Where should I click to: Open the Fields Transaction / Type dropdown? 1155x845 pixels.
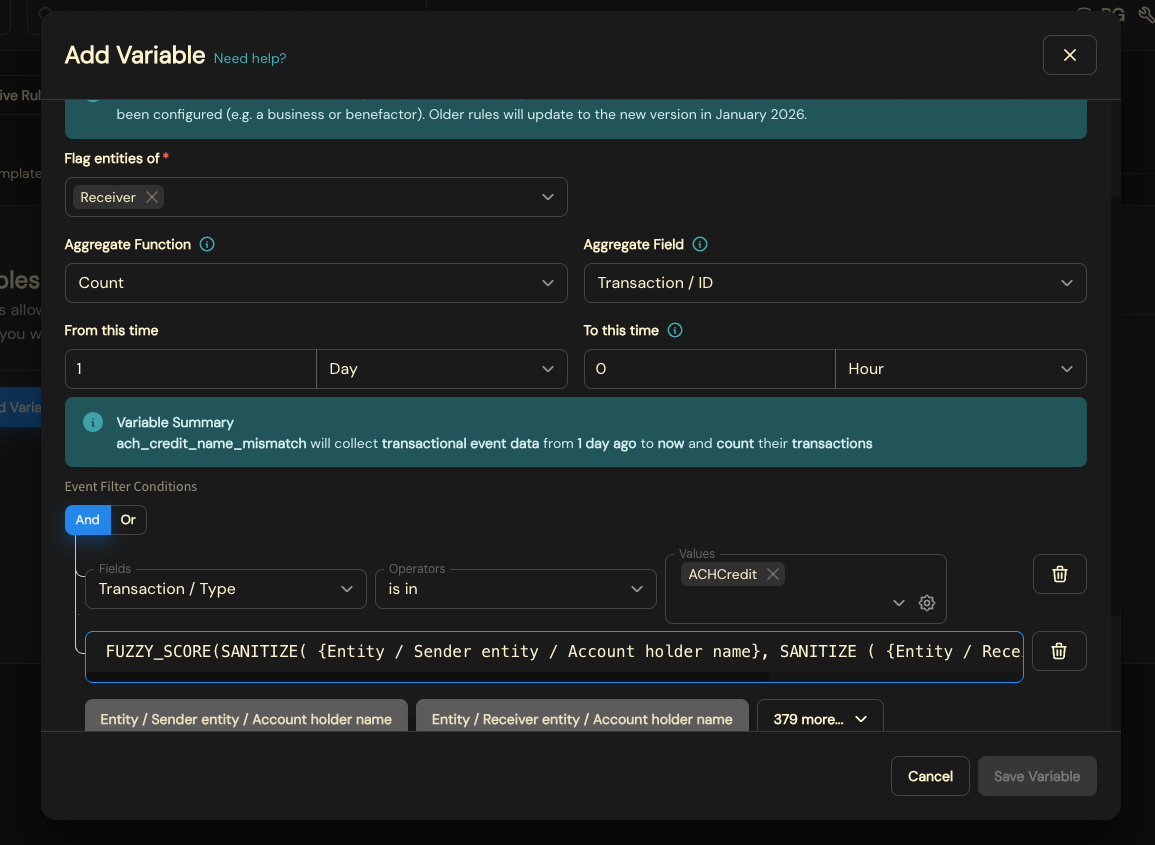[225, 589]
